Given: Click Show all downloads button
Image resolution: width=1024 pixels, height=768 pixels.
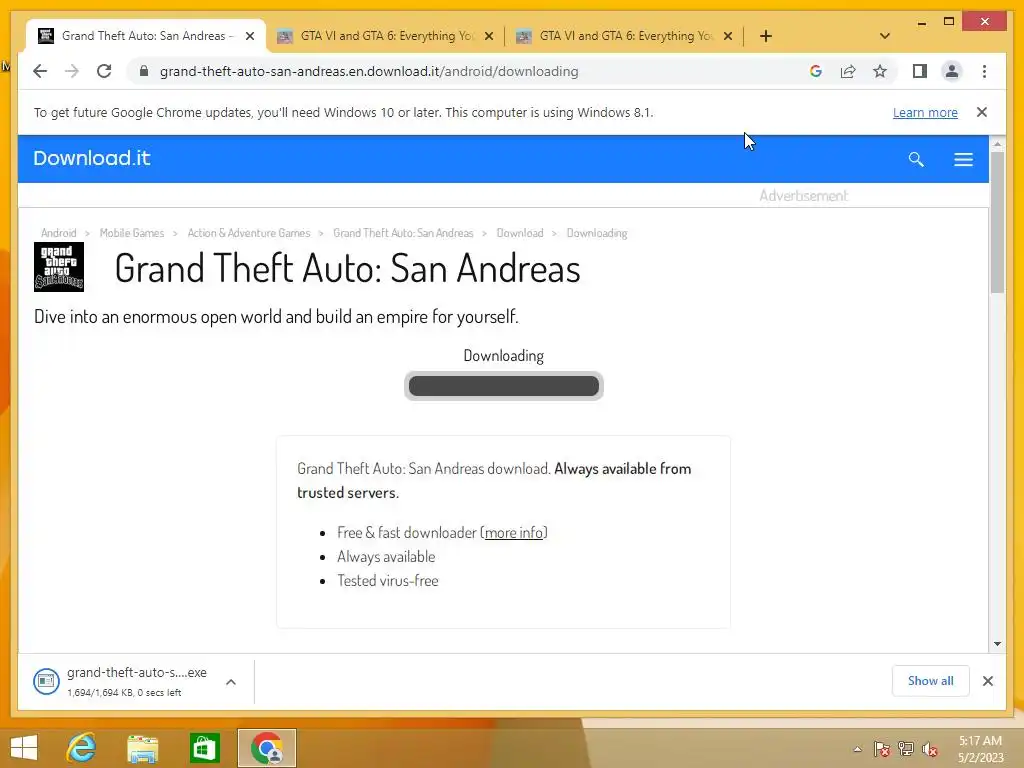Looking at the screenshot, I should point(930,681).
